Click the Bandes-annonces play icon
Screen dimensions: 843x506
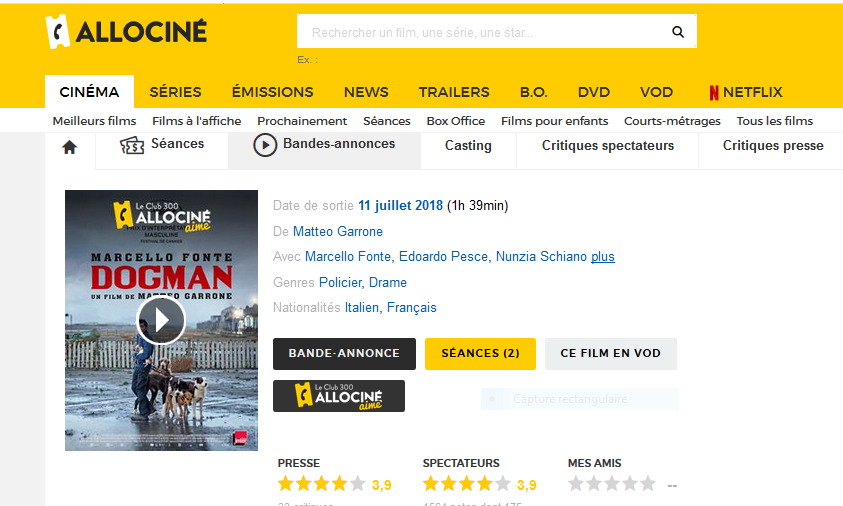coord(265,145)
